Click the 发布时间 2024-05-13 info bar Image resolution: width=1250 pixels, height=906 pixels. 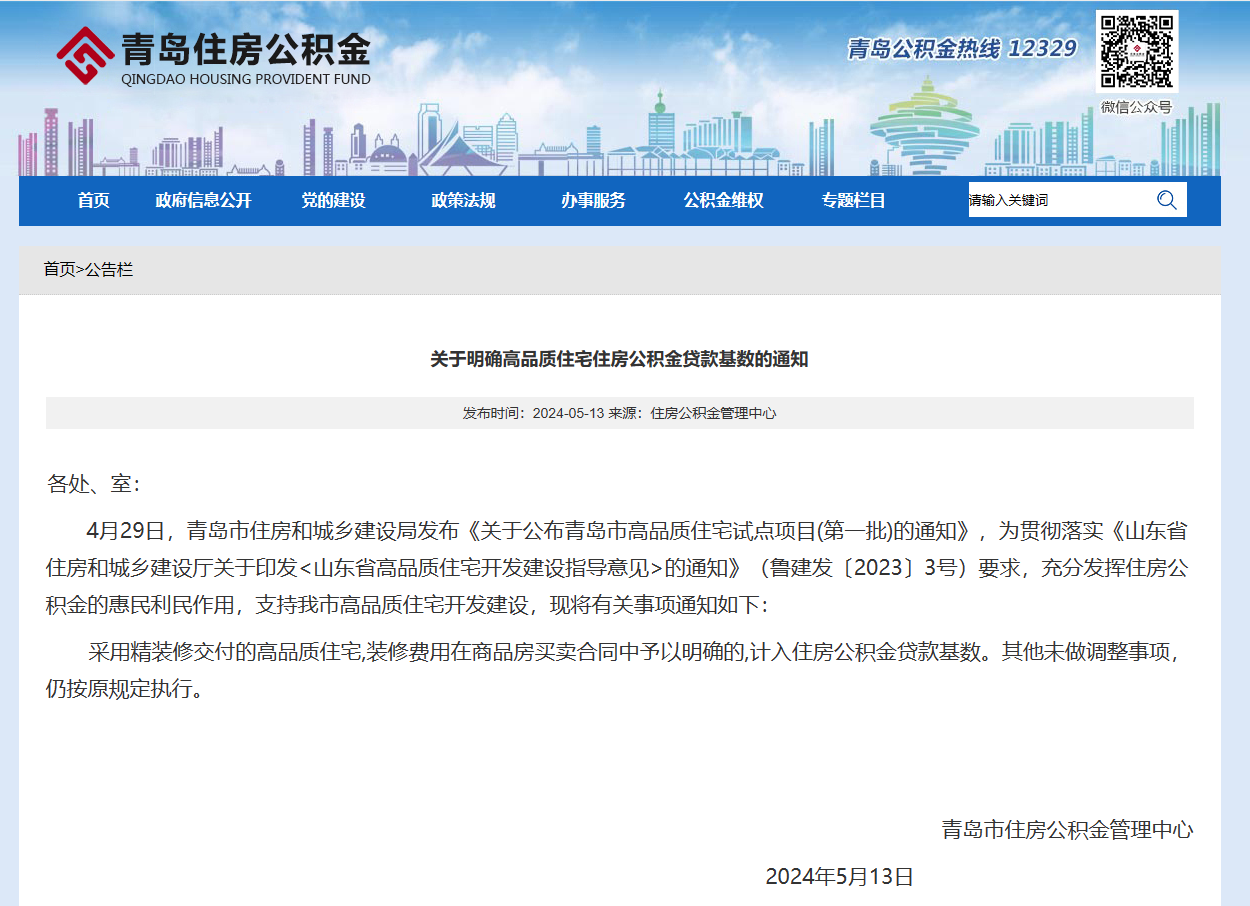[x=619, y=413]
